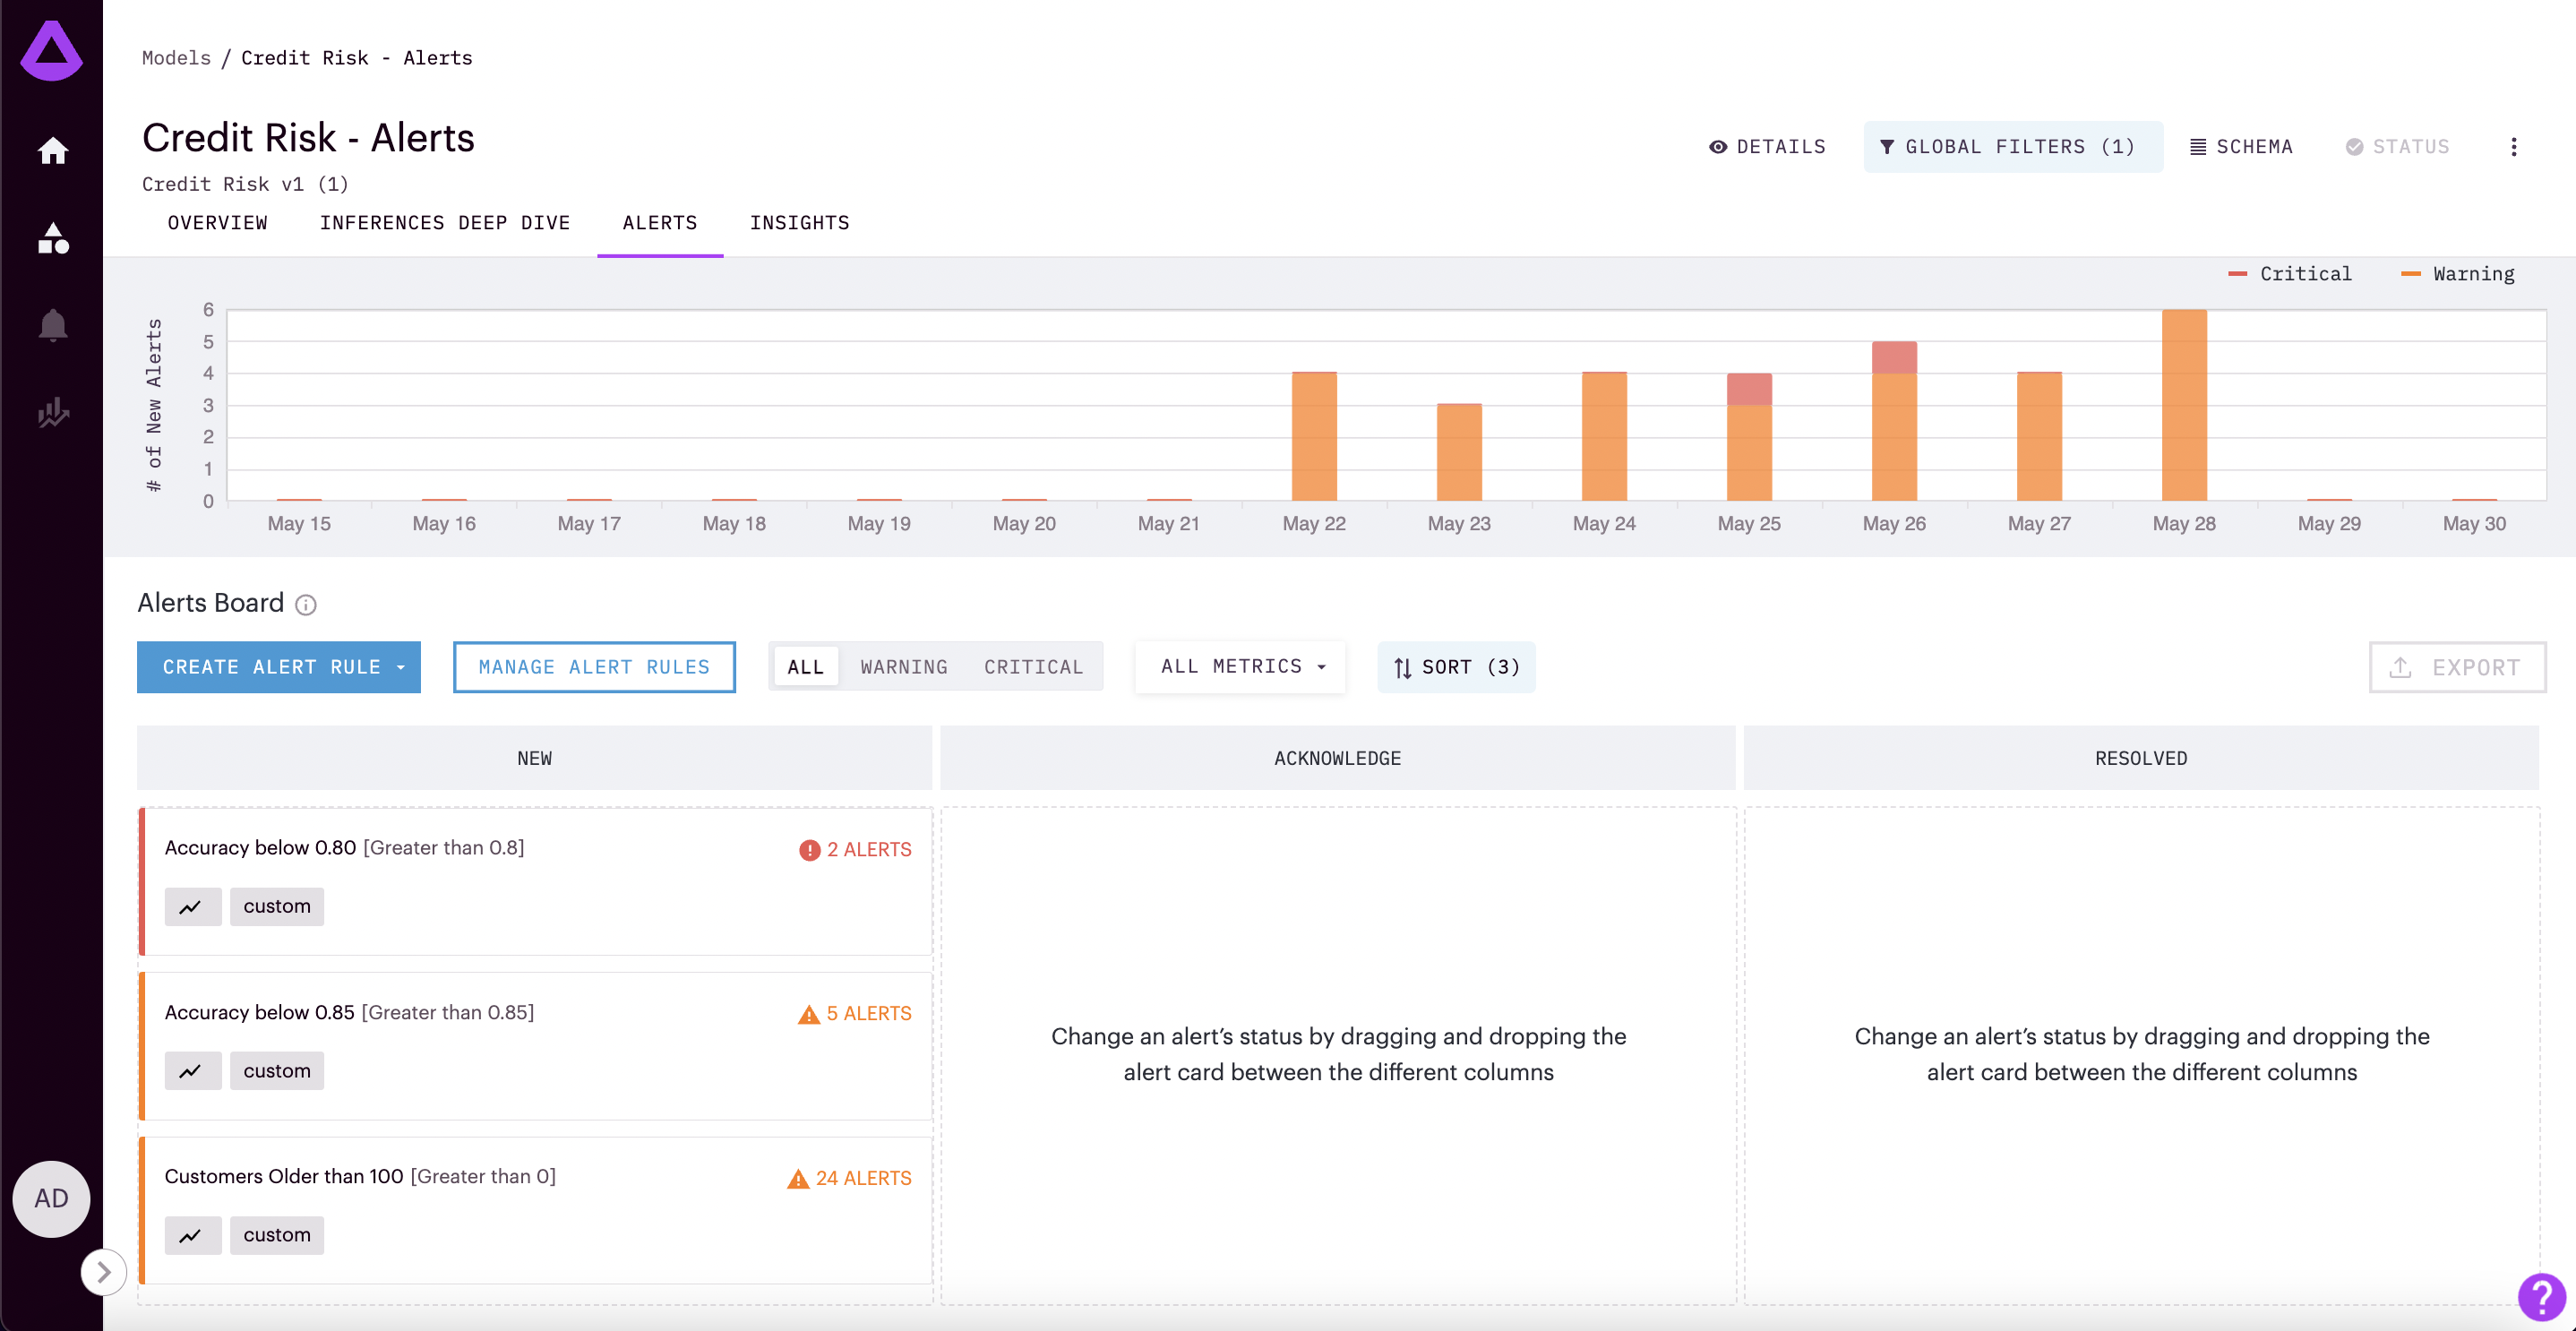2576x1331 pixels.
Task: Click the analytics chart icon in sidebar
Action: pos(52,412)
